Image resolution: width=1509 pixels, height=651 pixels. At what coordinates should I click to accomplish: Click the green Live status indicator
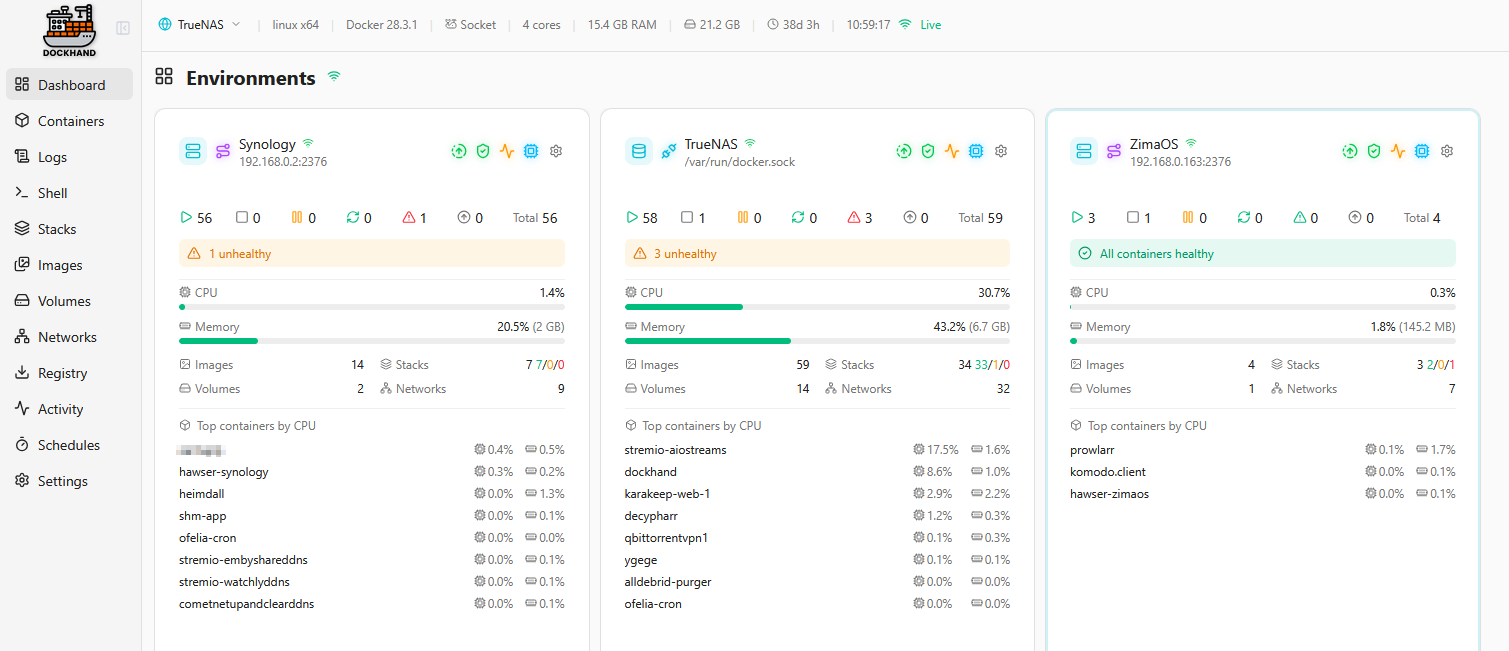pos(920,25)
